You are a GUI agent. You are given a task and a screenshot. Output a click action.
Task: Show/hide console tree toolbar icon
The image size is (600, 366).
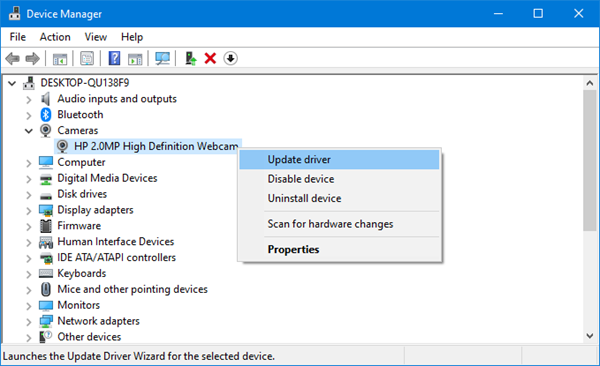[x=60, y=59]
